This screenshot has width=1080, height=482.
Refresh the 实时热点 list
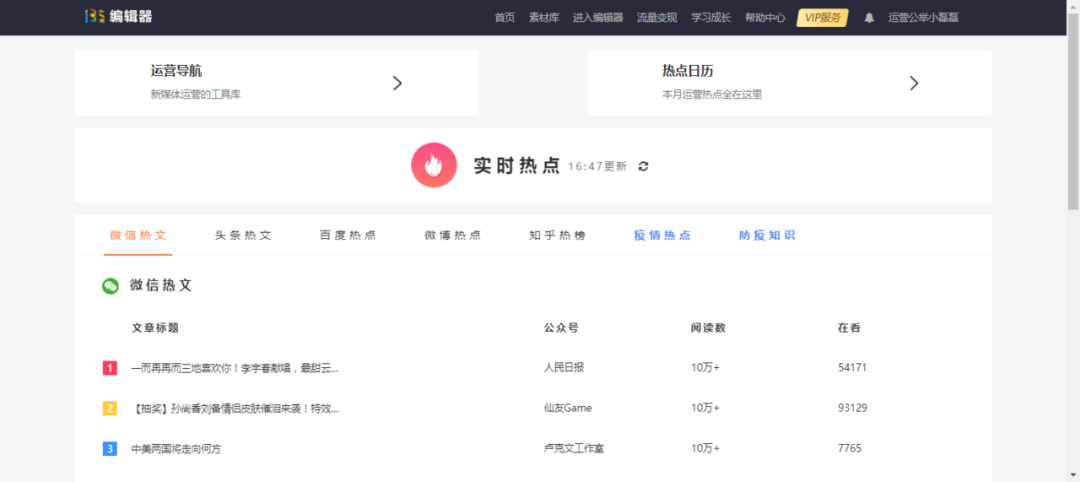click(x=643, y=166)
